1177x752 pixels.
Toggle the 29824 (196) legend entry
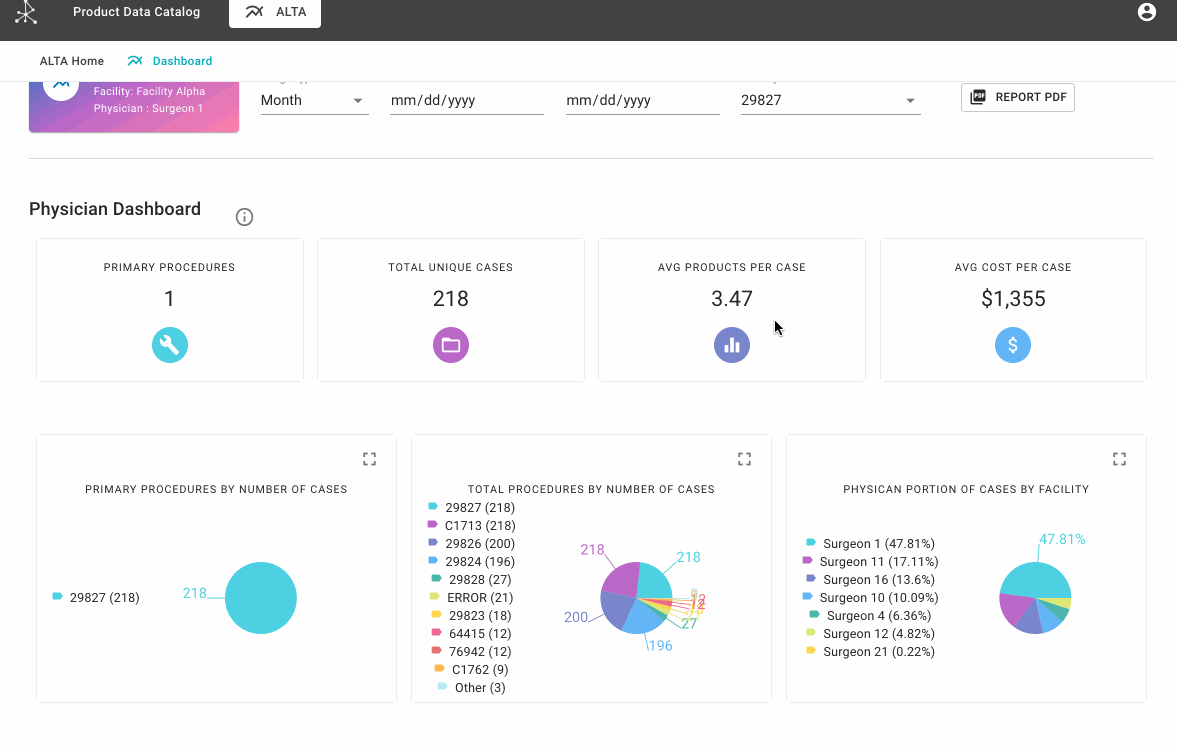(471, 561)
